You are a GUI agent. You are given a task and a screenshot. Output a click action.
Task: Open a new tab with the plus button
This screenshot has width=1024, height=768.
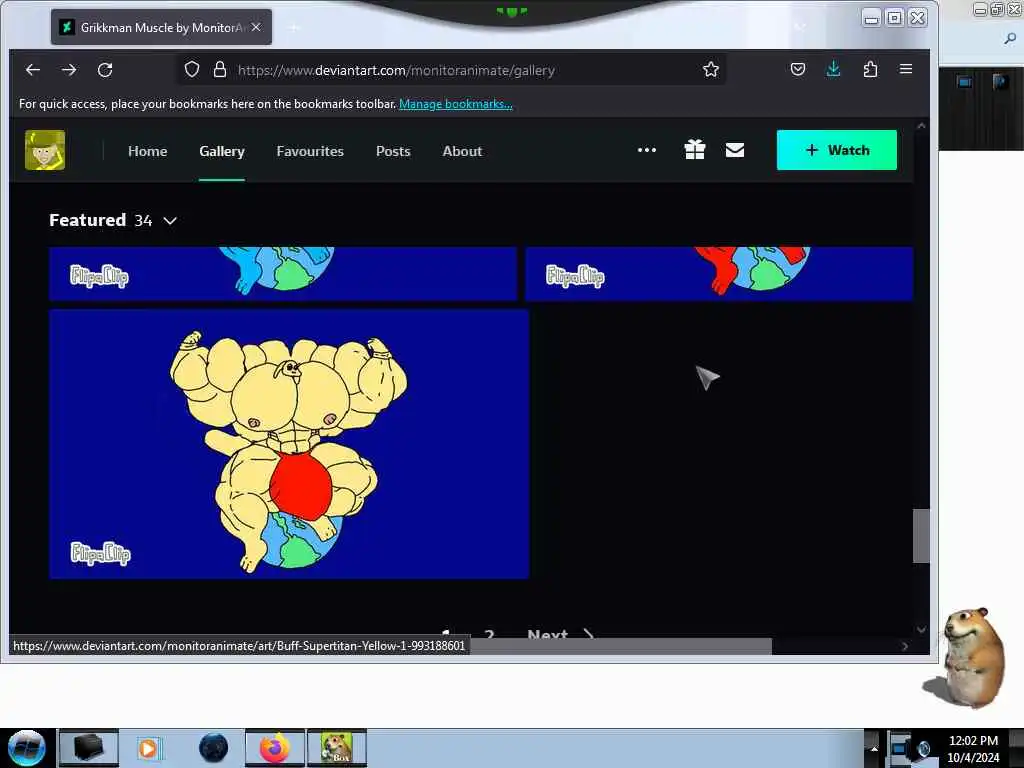(294, 27)
